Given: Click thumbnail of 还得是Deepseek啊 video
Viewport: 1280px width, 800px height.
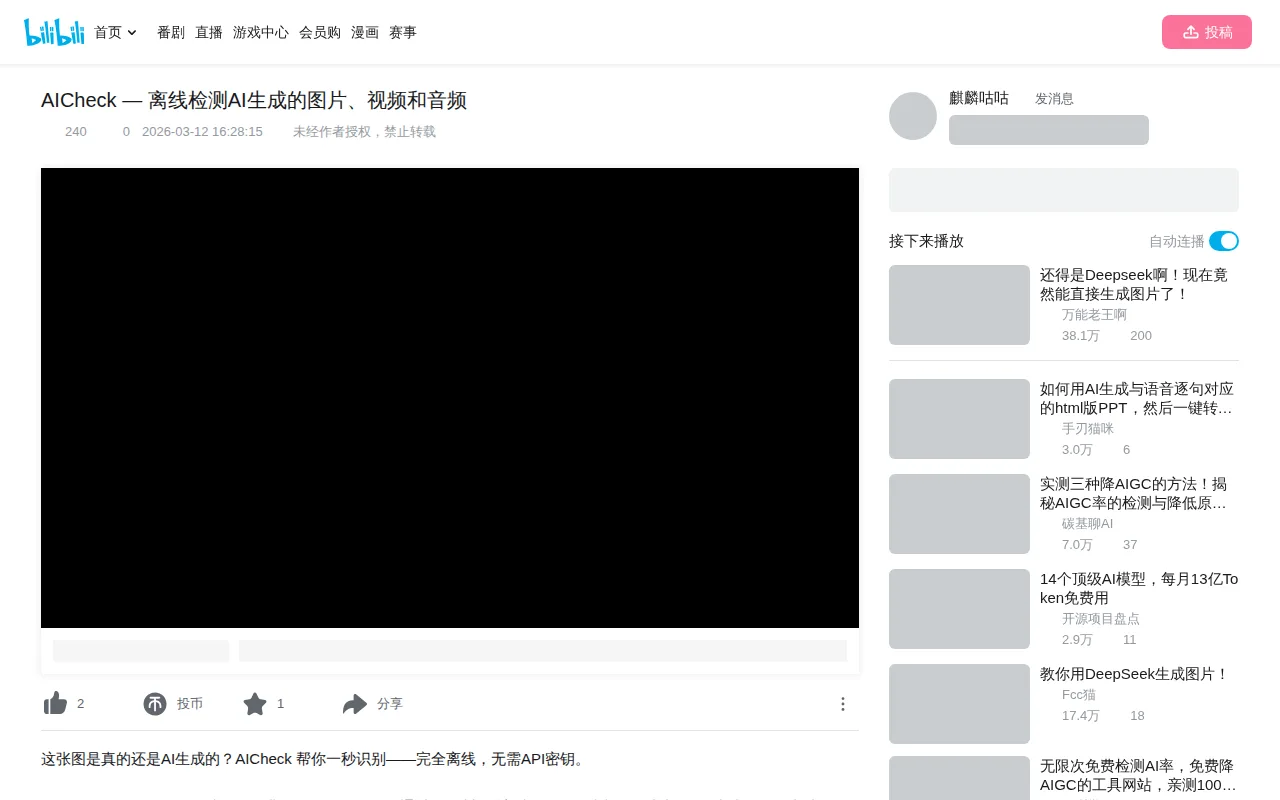Looking at the screenshot, I should pos(959,305).
